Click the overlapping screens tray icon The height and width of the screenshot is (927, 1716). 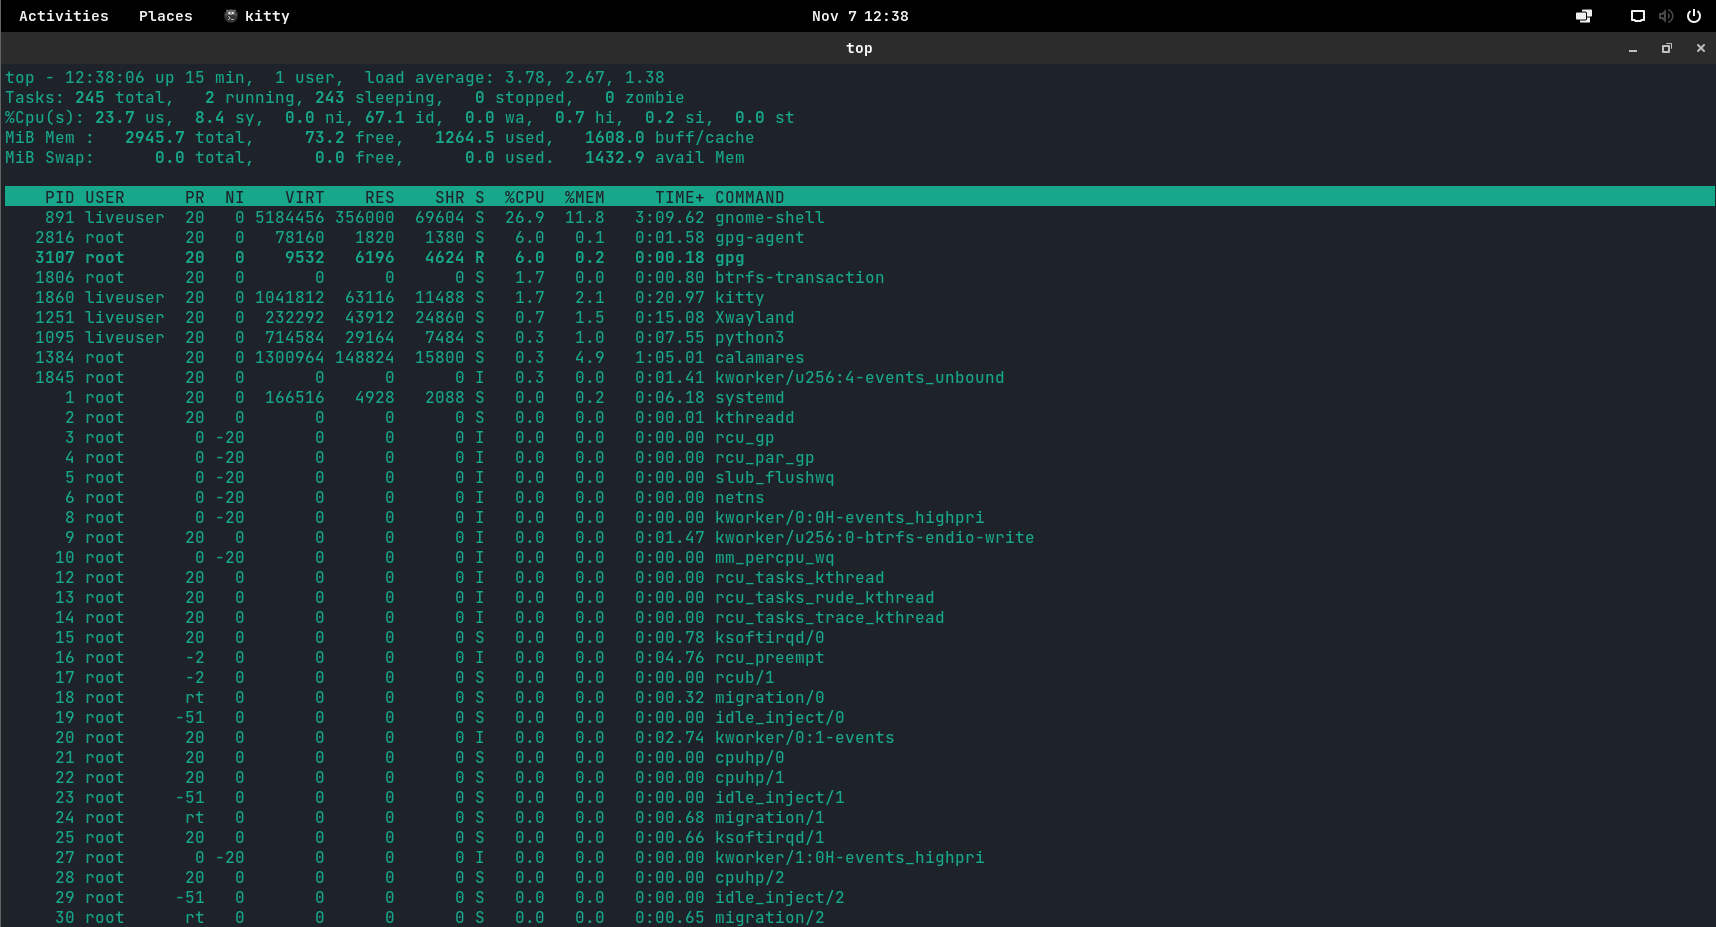1584,16
